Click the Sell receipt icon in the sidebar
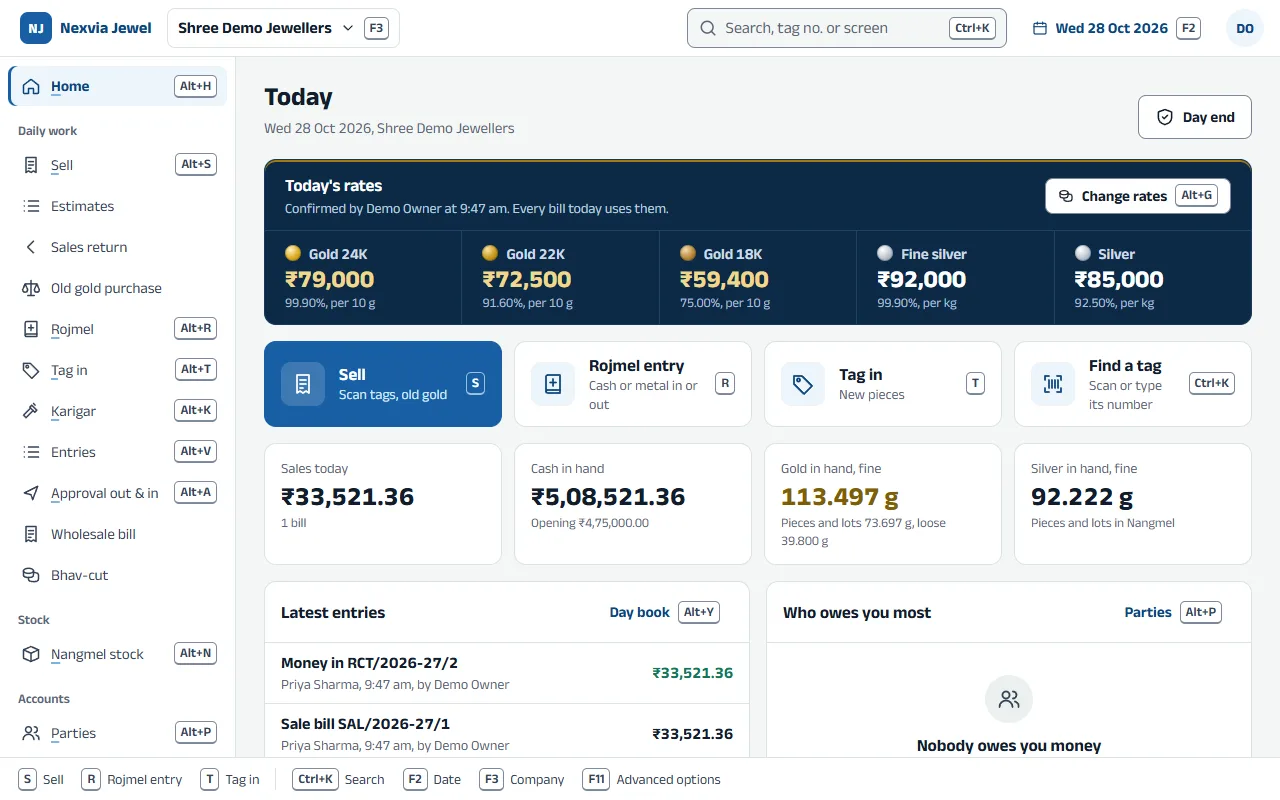The image size is (1280, 800). click(x=31, y=165)
